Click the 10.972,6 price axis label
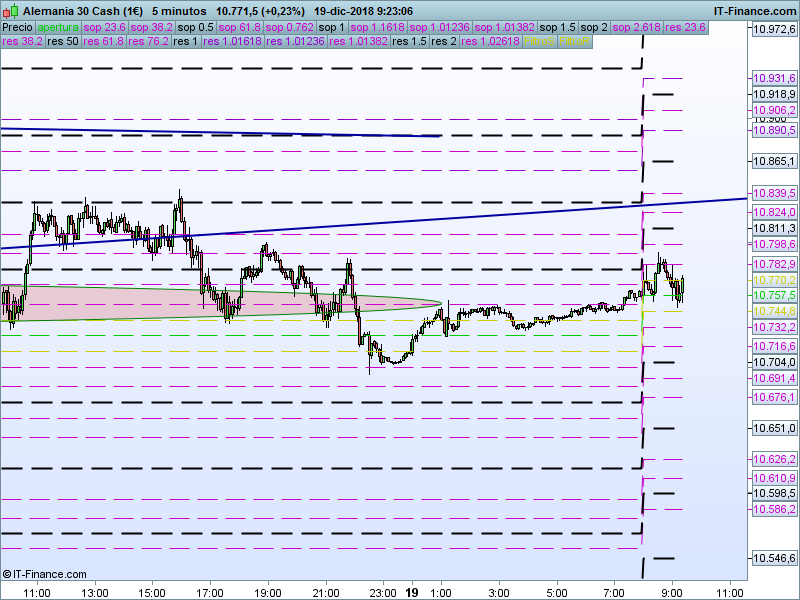Image resolution: width=800 pixels, height=600 pixels. click(x=774, y=29)
